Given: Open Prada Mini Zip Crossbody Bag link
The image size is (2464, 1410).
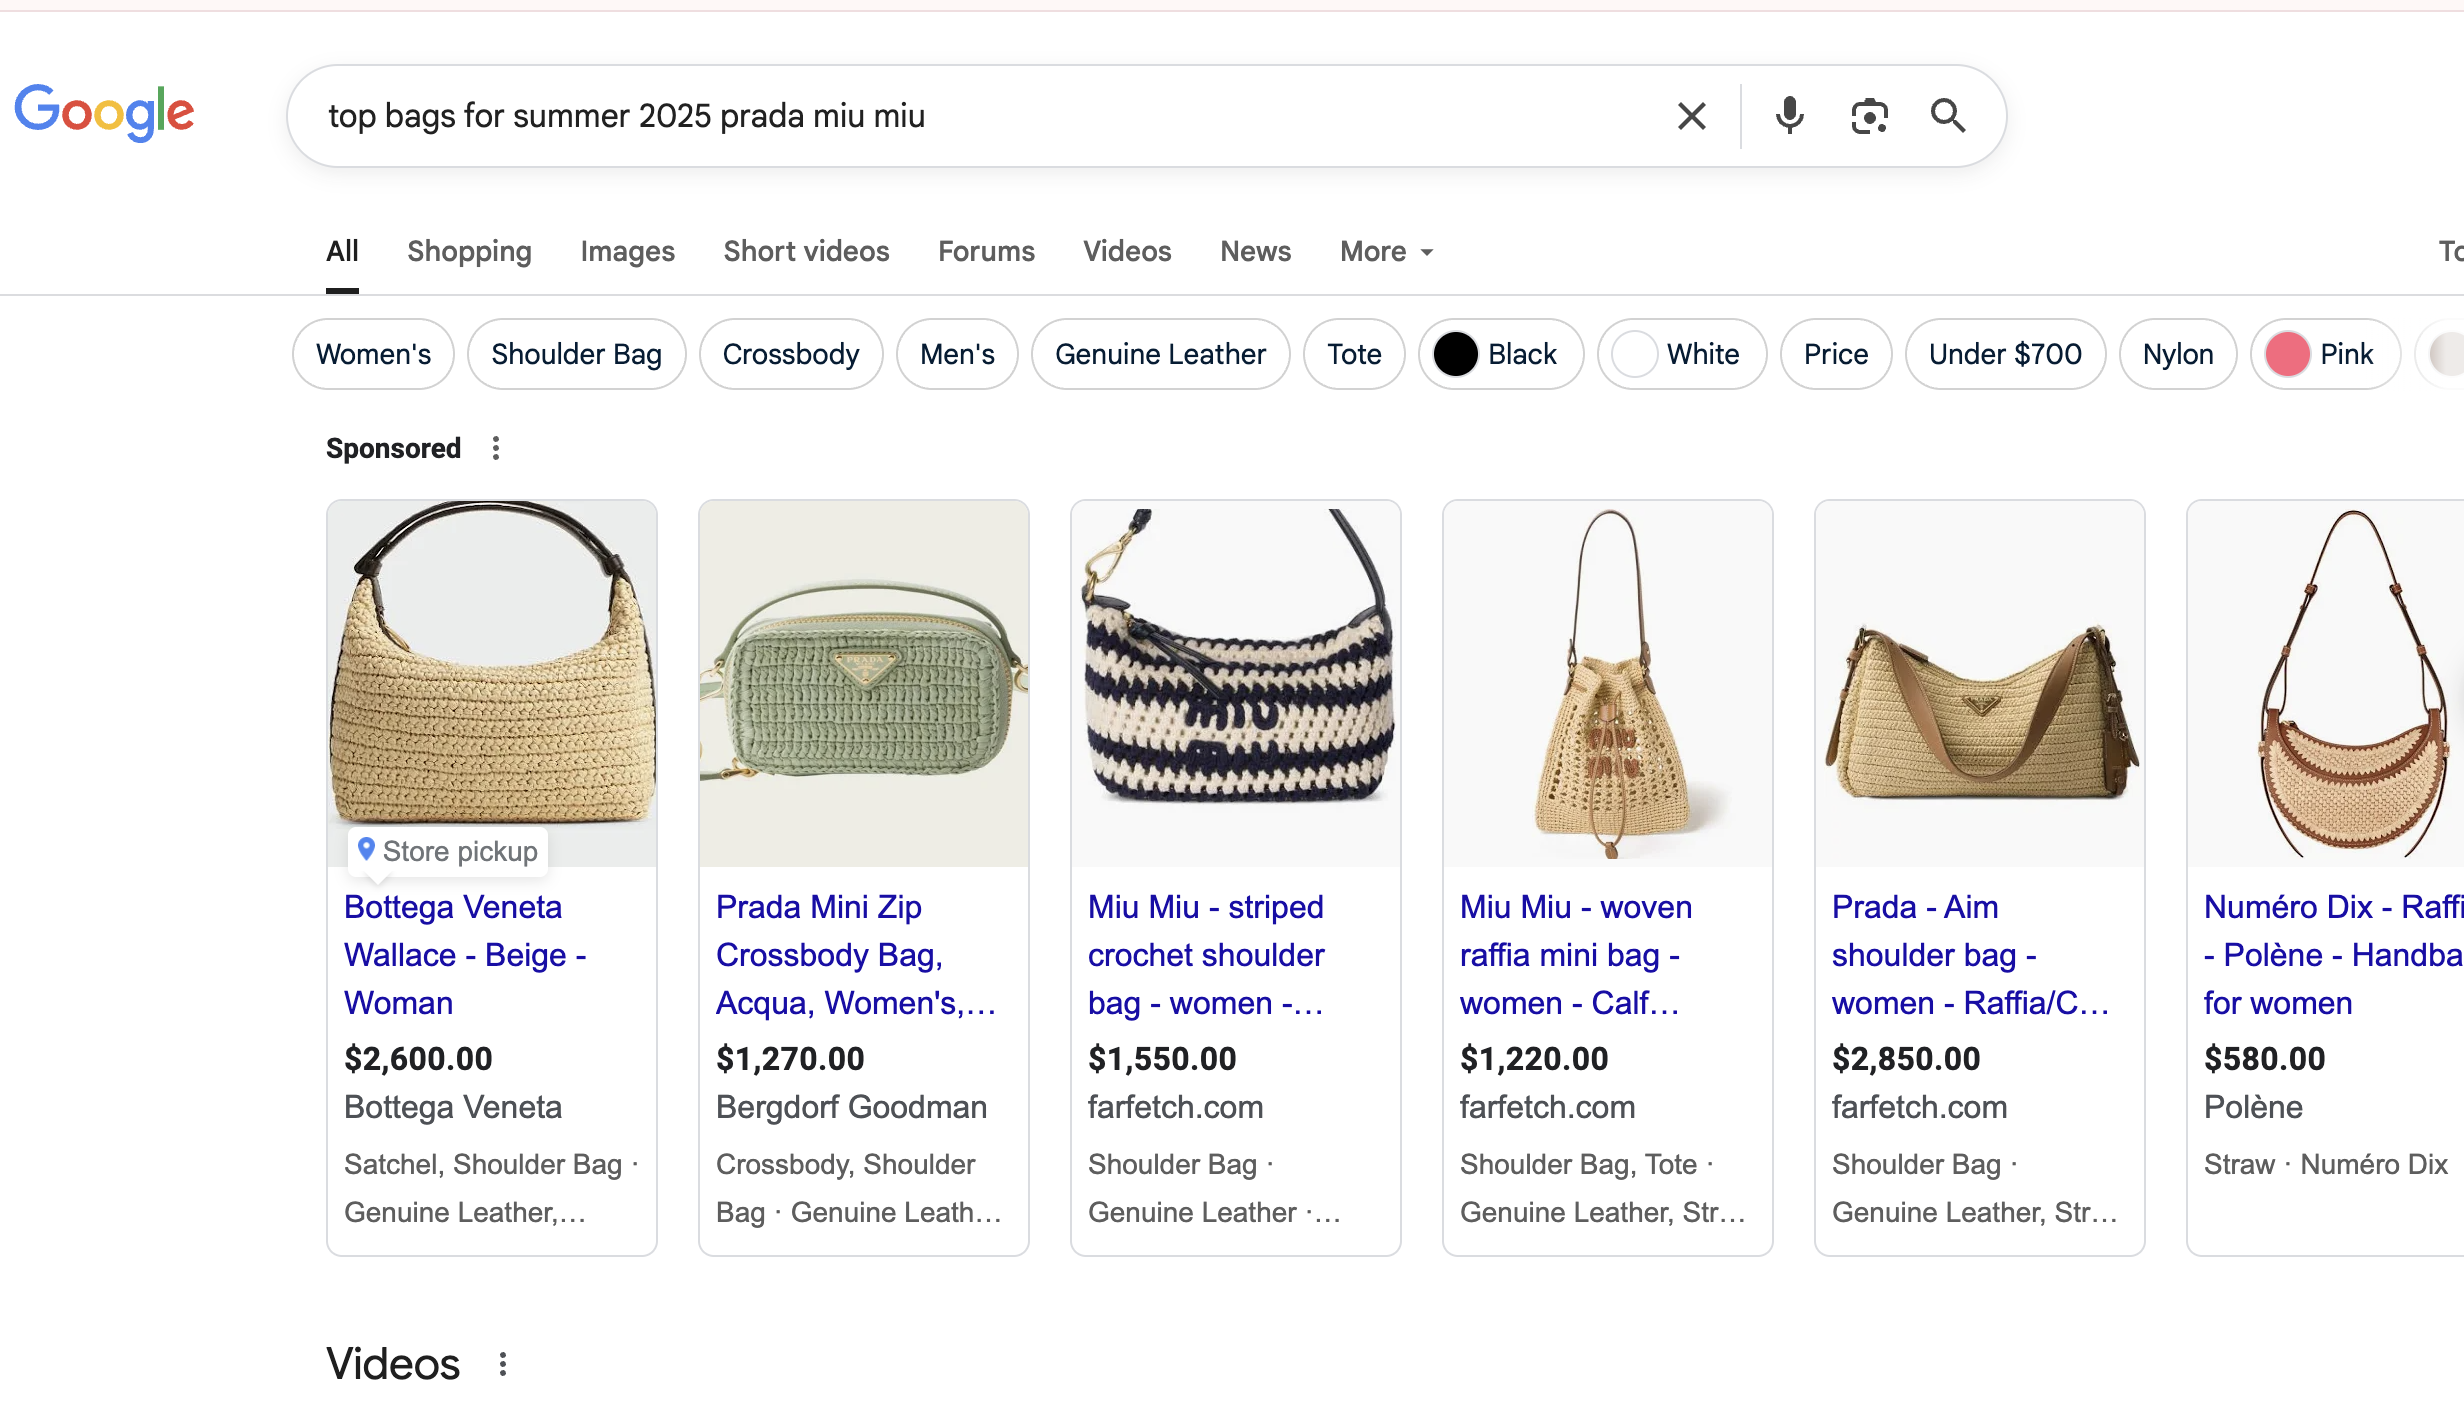Looking at the screenshot, I should (856, 955).
